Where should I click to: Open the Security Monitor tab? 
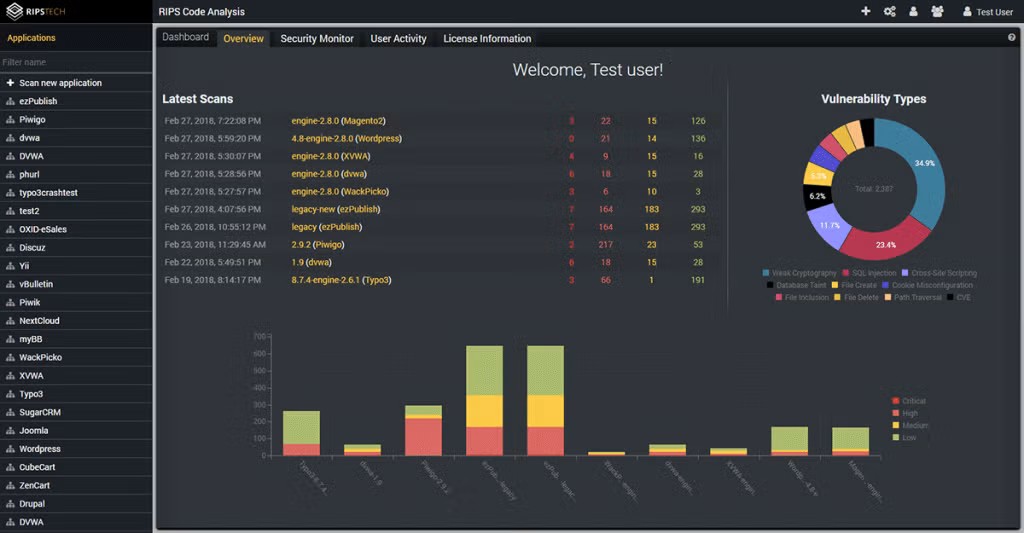(317, 39)
